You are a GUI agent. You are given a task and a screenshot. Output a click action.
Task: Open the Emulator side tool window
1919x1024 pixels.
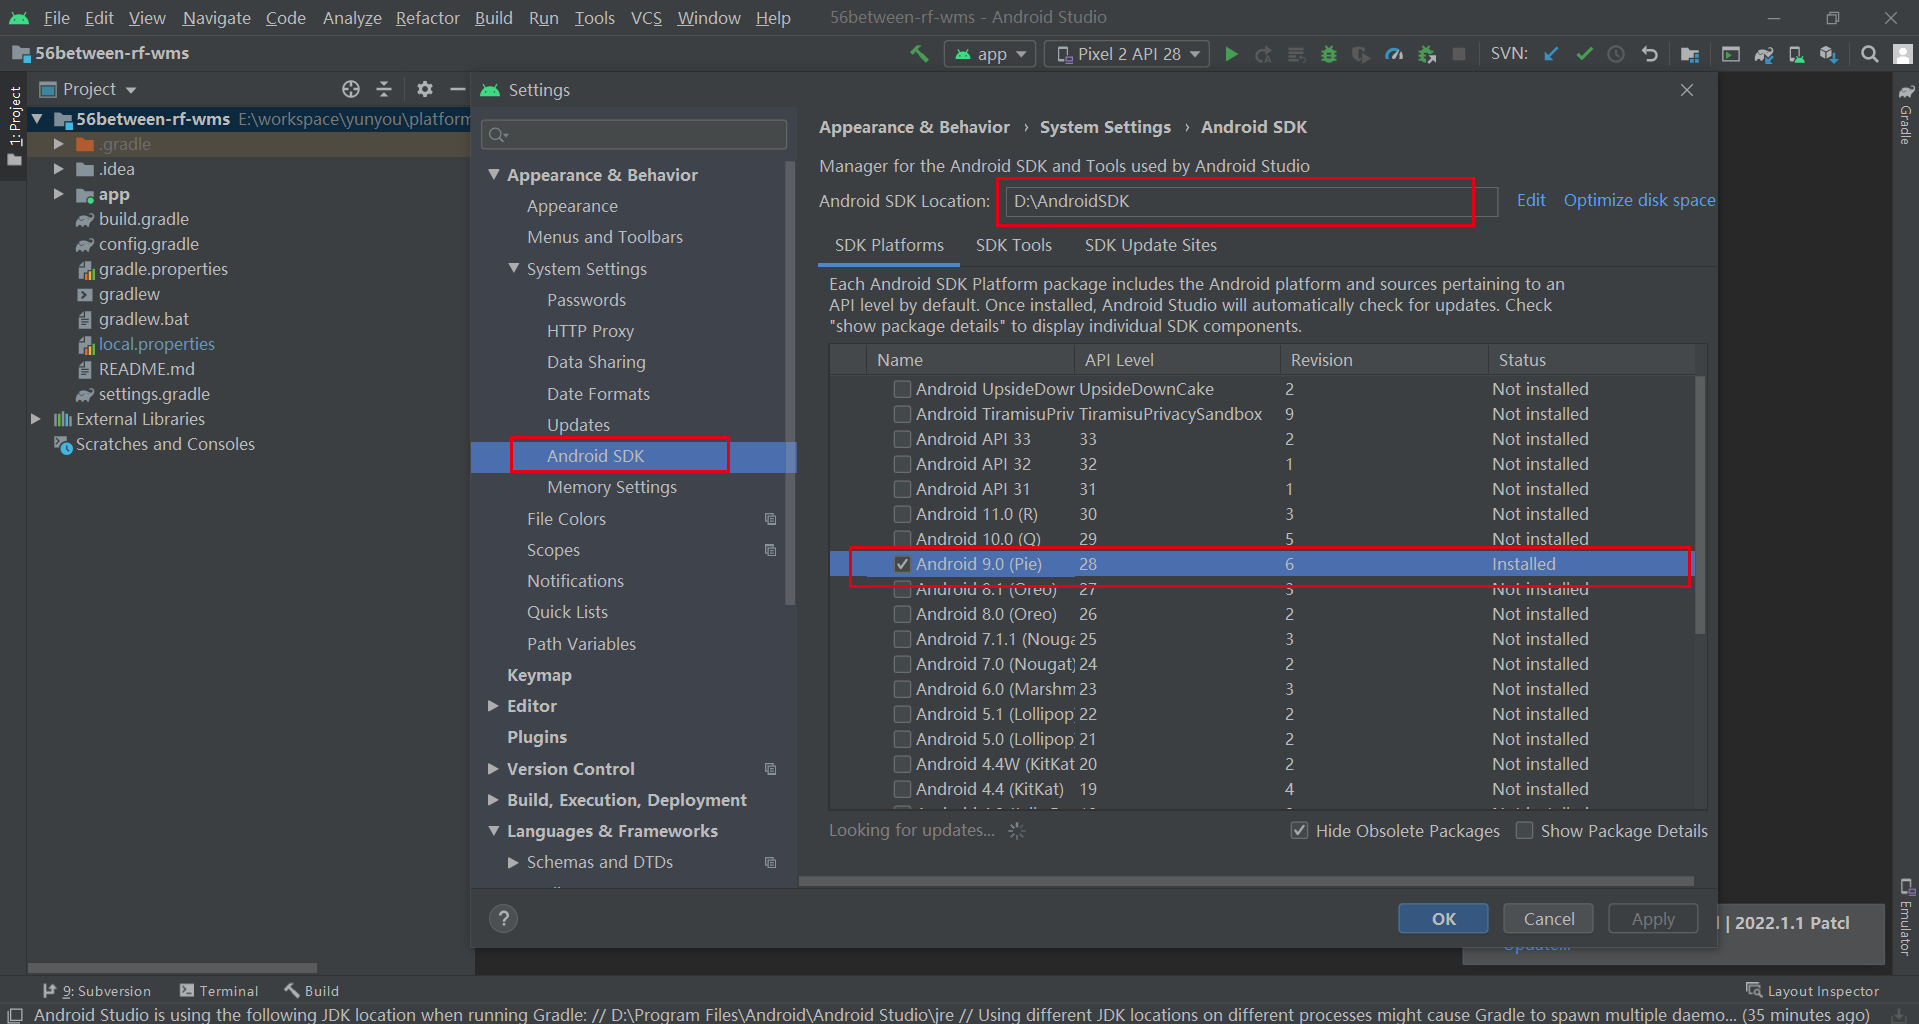[1906, 917]
